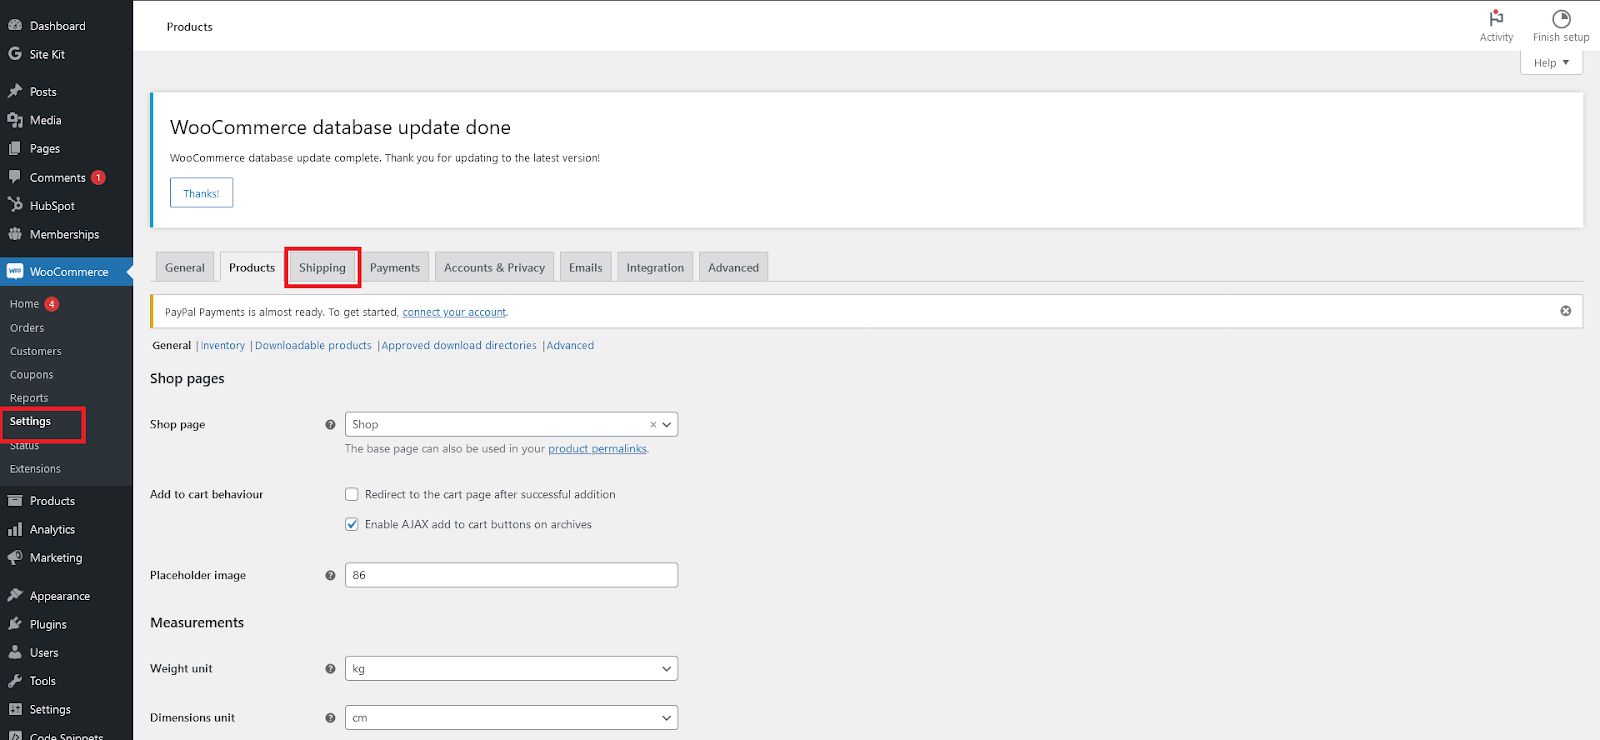Open WooCommerce Home submenu item
Screen dimensions: 1600x740
coord(24,304)
